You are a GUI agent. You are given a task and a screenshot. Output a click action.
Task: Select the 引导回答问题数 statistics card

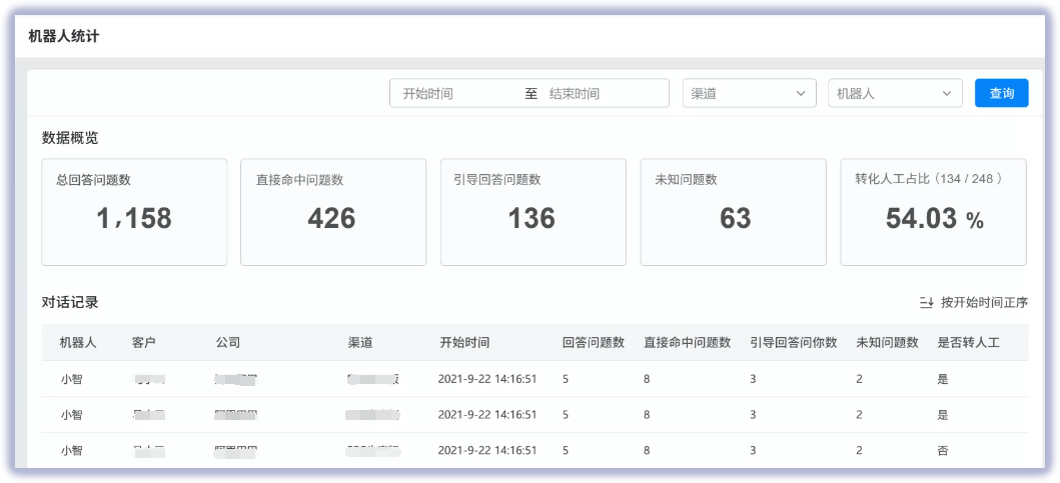533,212
